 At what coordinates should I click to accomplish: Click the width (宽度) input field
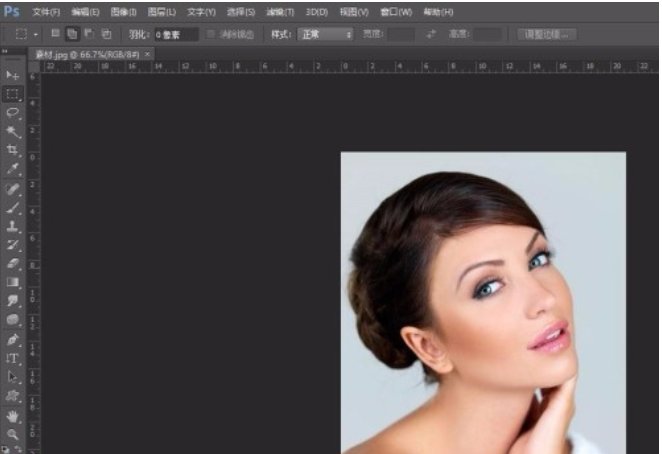(x=401, y=34)
